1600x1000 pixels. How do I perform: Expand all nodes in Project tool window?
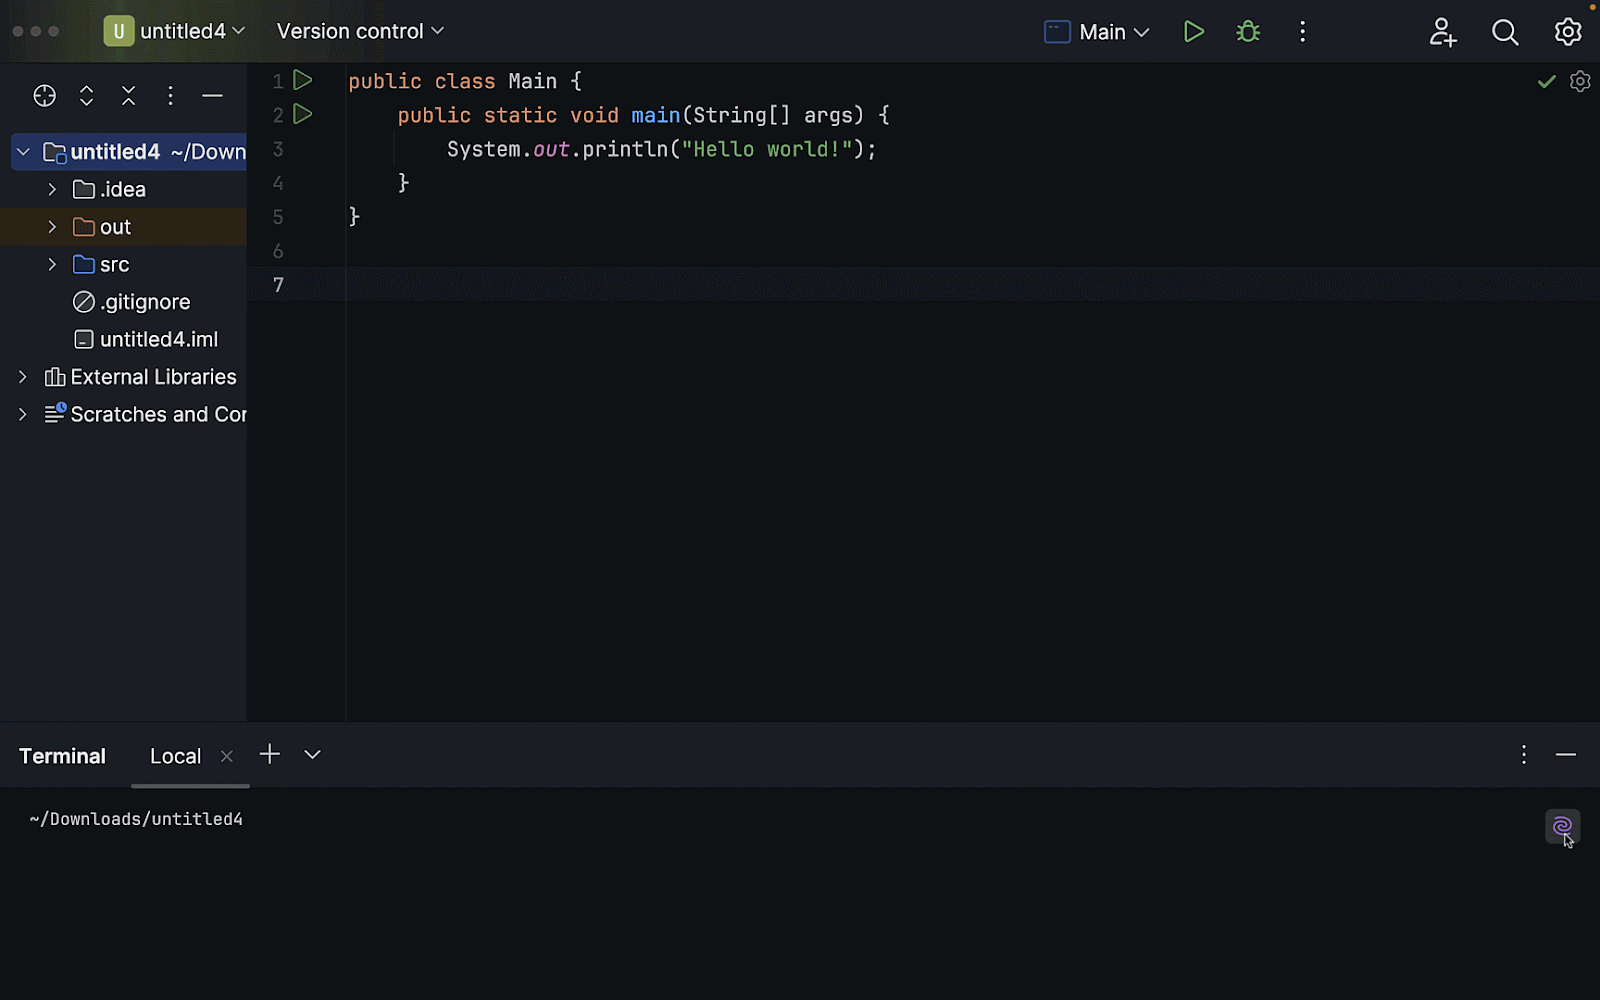(x=87, y=96)
